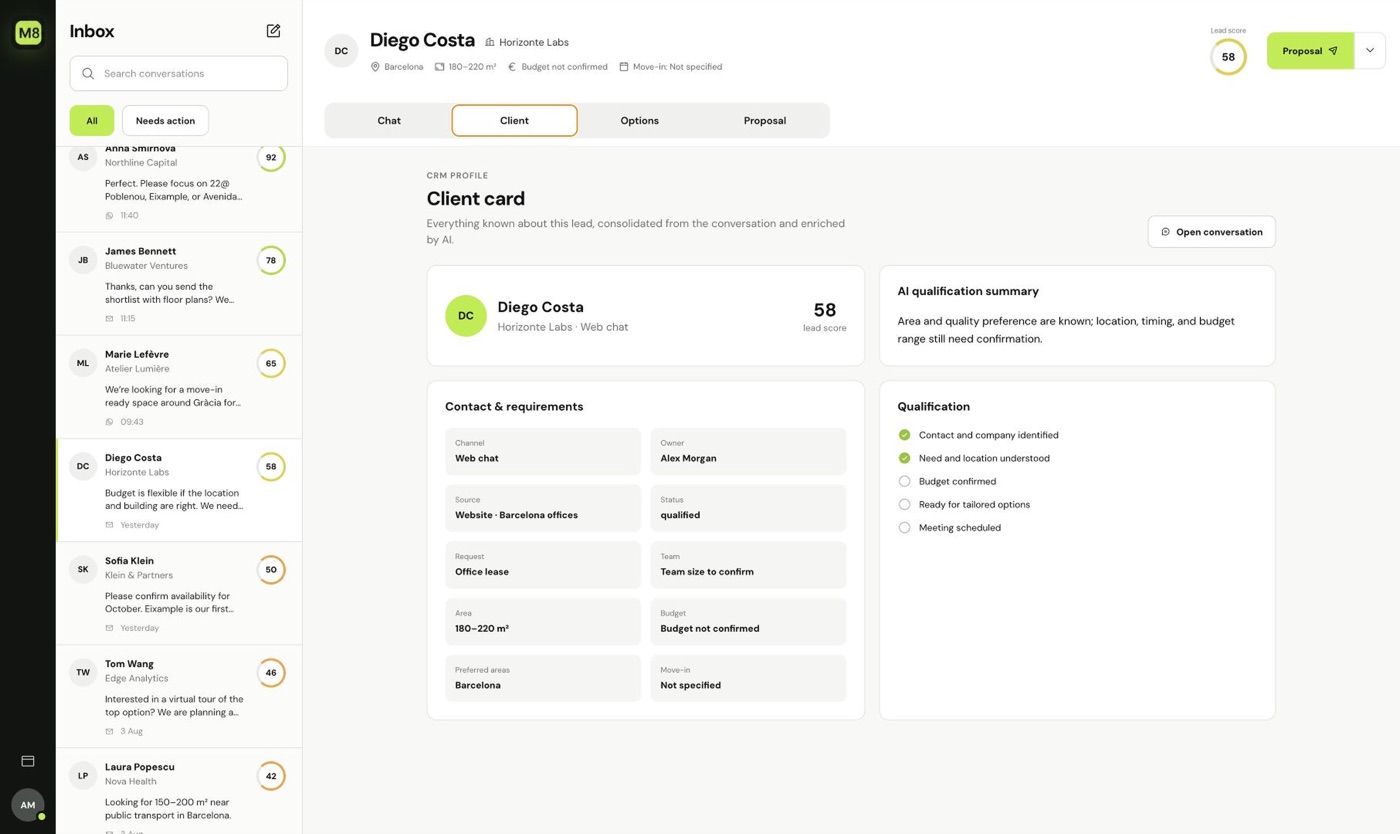Screen dimensions: 1400x834
Task: Click the Move-in field showing Not specified
Action: [748, 679]
